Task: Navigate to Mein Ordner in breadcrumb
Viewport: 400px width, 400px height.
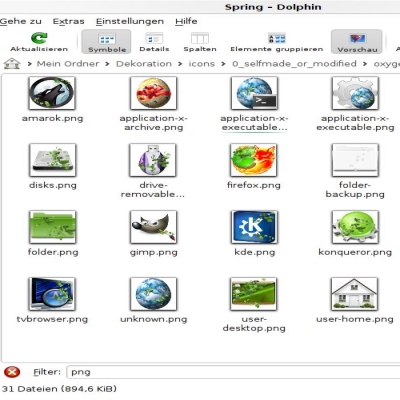Action: (x=68, y=64)
